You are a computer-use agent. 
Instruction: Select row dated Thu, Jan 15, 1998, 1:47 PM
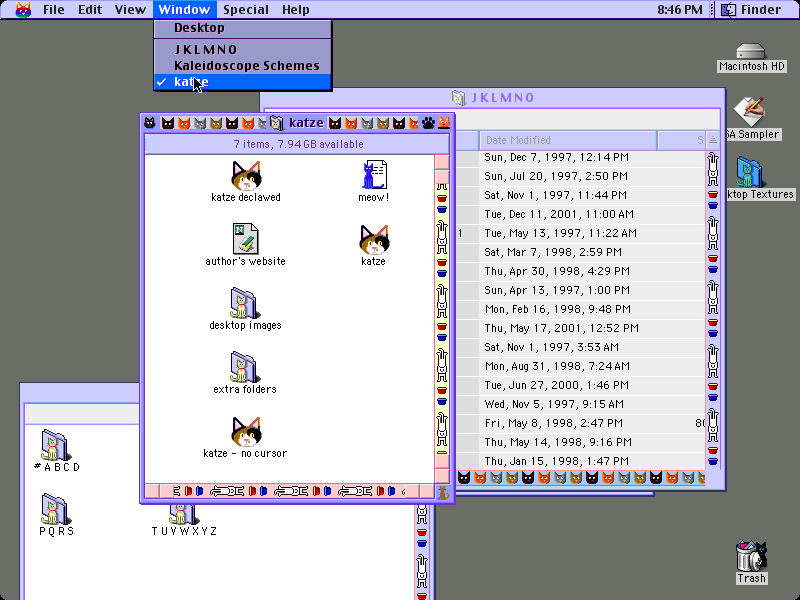[581, 461]
